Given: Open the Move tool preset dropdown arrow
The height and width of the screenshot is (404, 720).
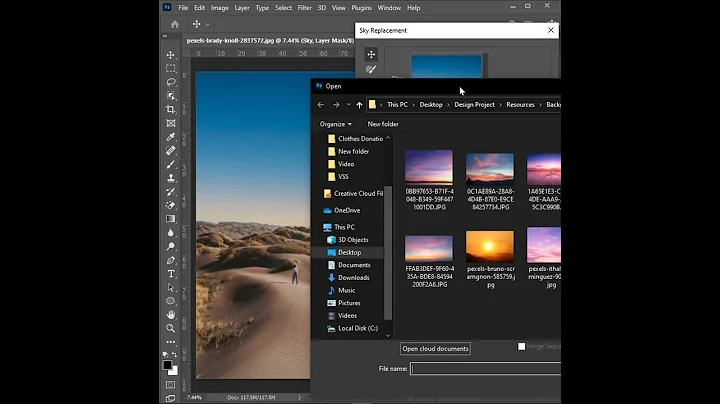Looking at the screenshot, I should point(208,24).
